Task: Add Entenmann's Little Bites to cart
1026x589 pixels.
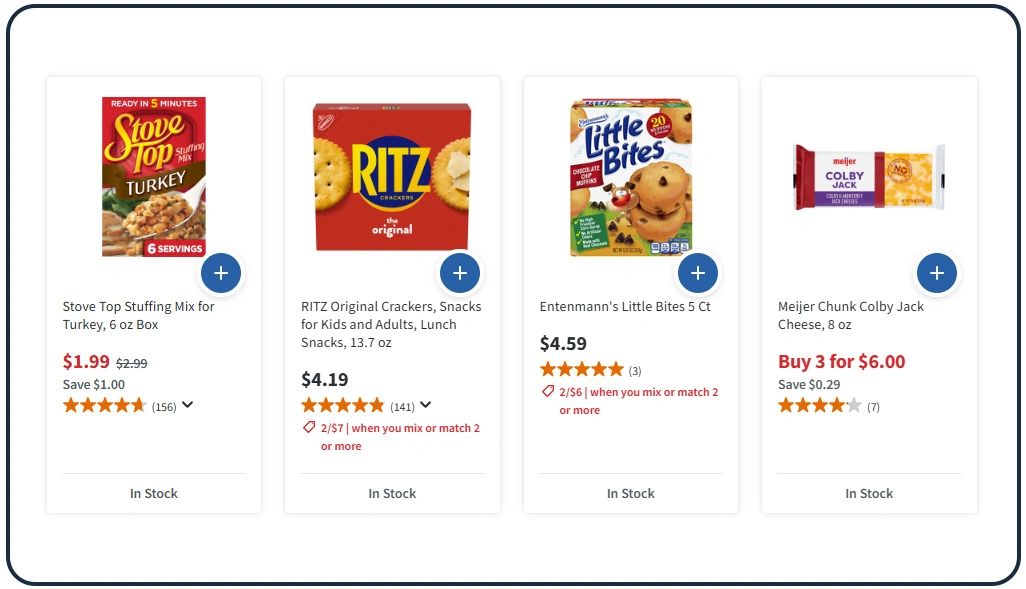Action: tap(698, 272)
